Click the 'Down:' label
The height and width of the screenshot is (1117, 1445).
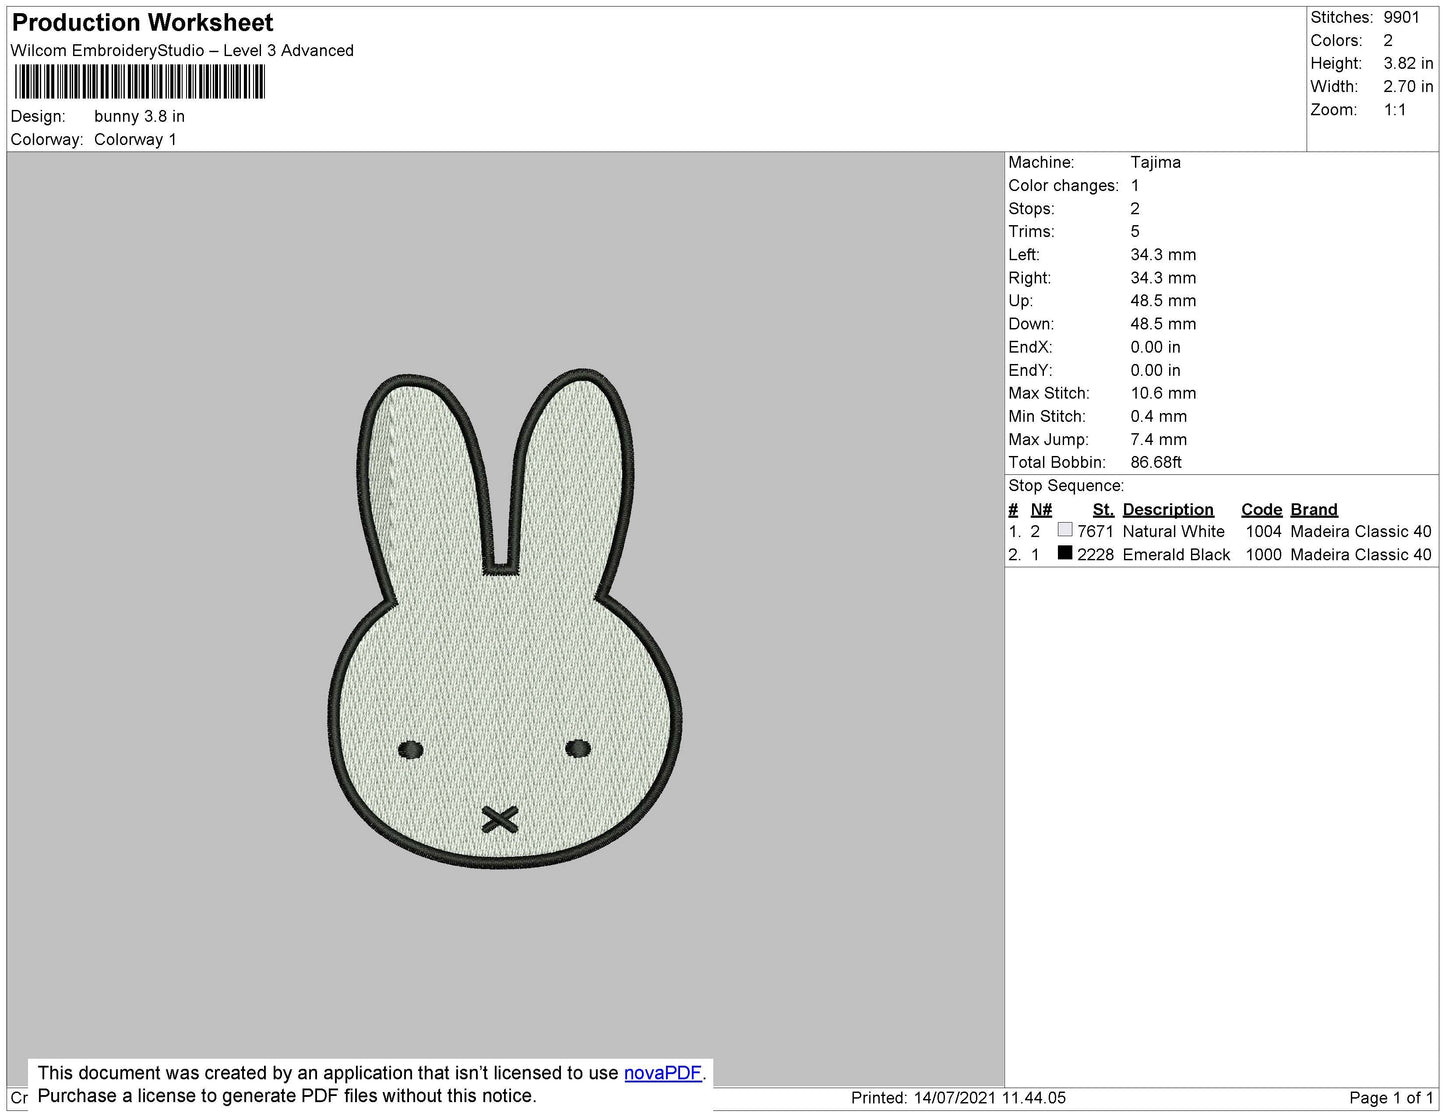pos(1031,323)
